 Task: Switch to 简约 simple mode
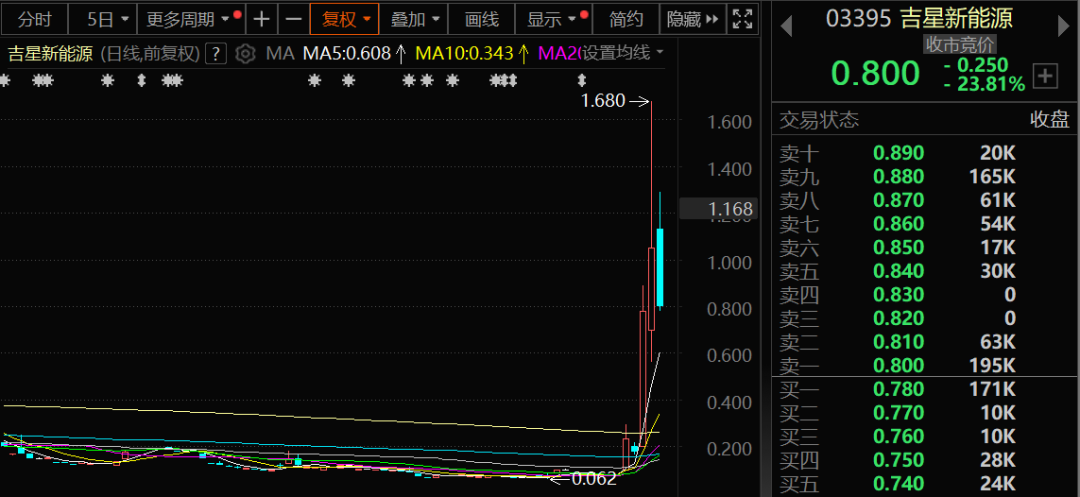pos(625,19)
